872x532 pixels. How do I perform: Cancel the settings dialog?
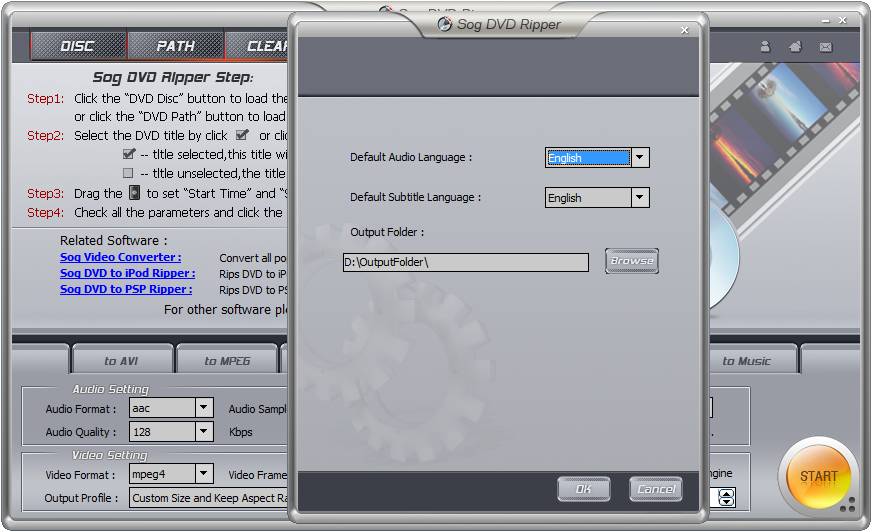coord(656,489)
